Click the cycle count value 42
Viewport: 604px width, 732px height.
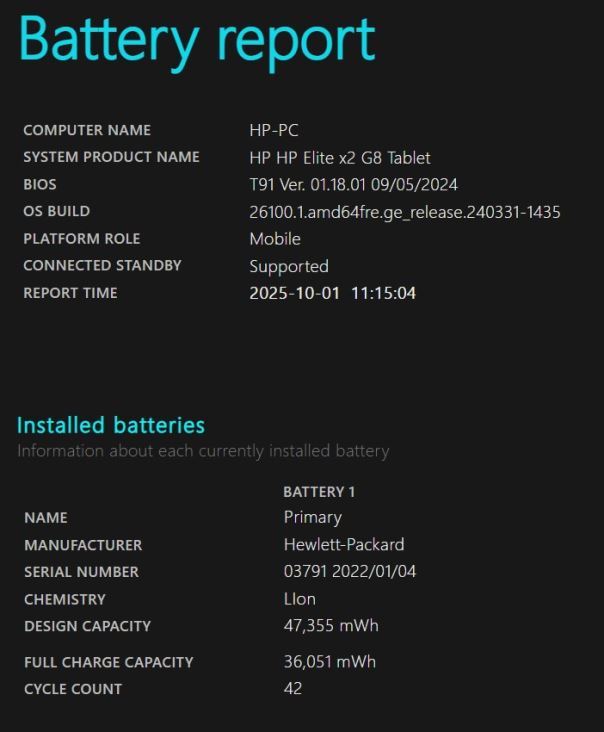(x=293, y=689)
